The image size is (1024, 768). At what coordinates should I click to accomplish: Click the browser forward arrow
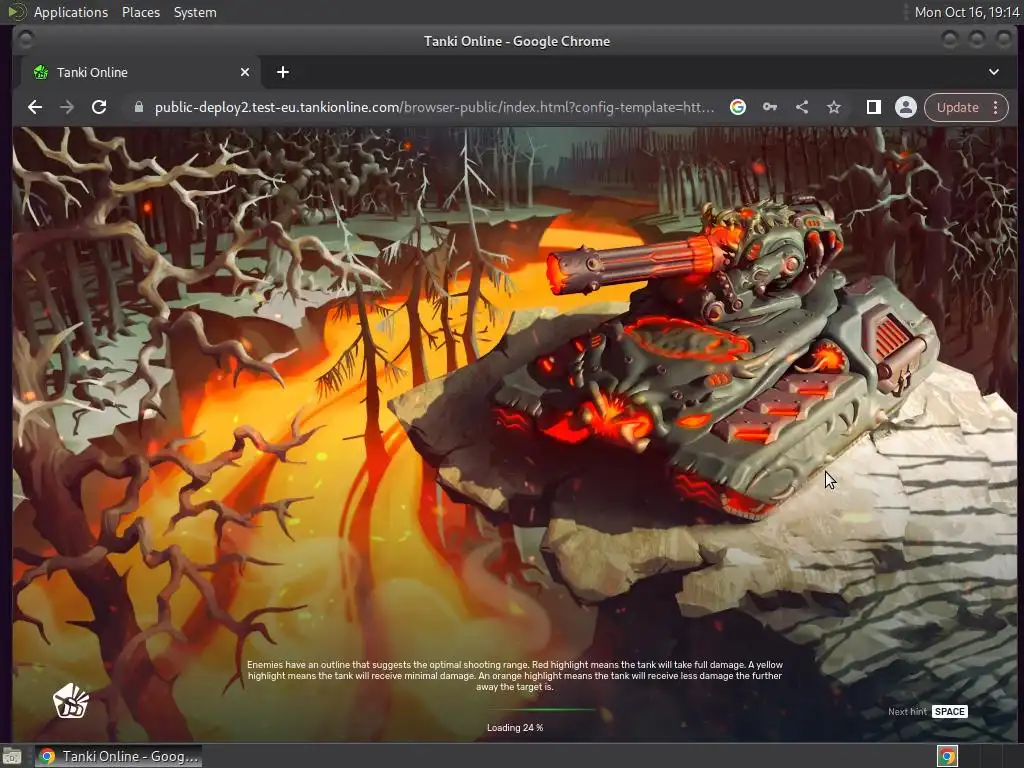[x=67, y=107]
